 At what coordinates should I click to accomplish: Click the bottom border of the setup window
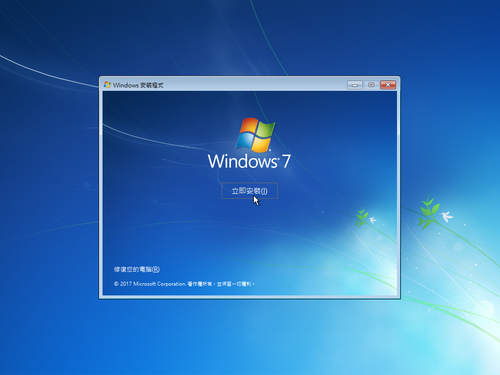250,297
